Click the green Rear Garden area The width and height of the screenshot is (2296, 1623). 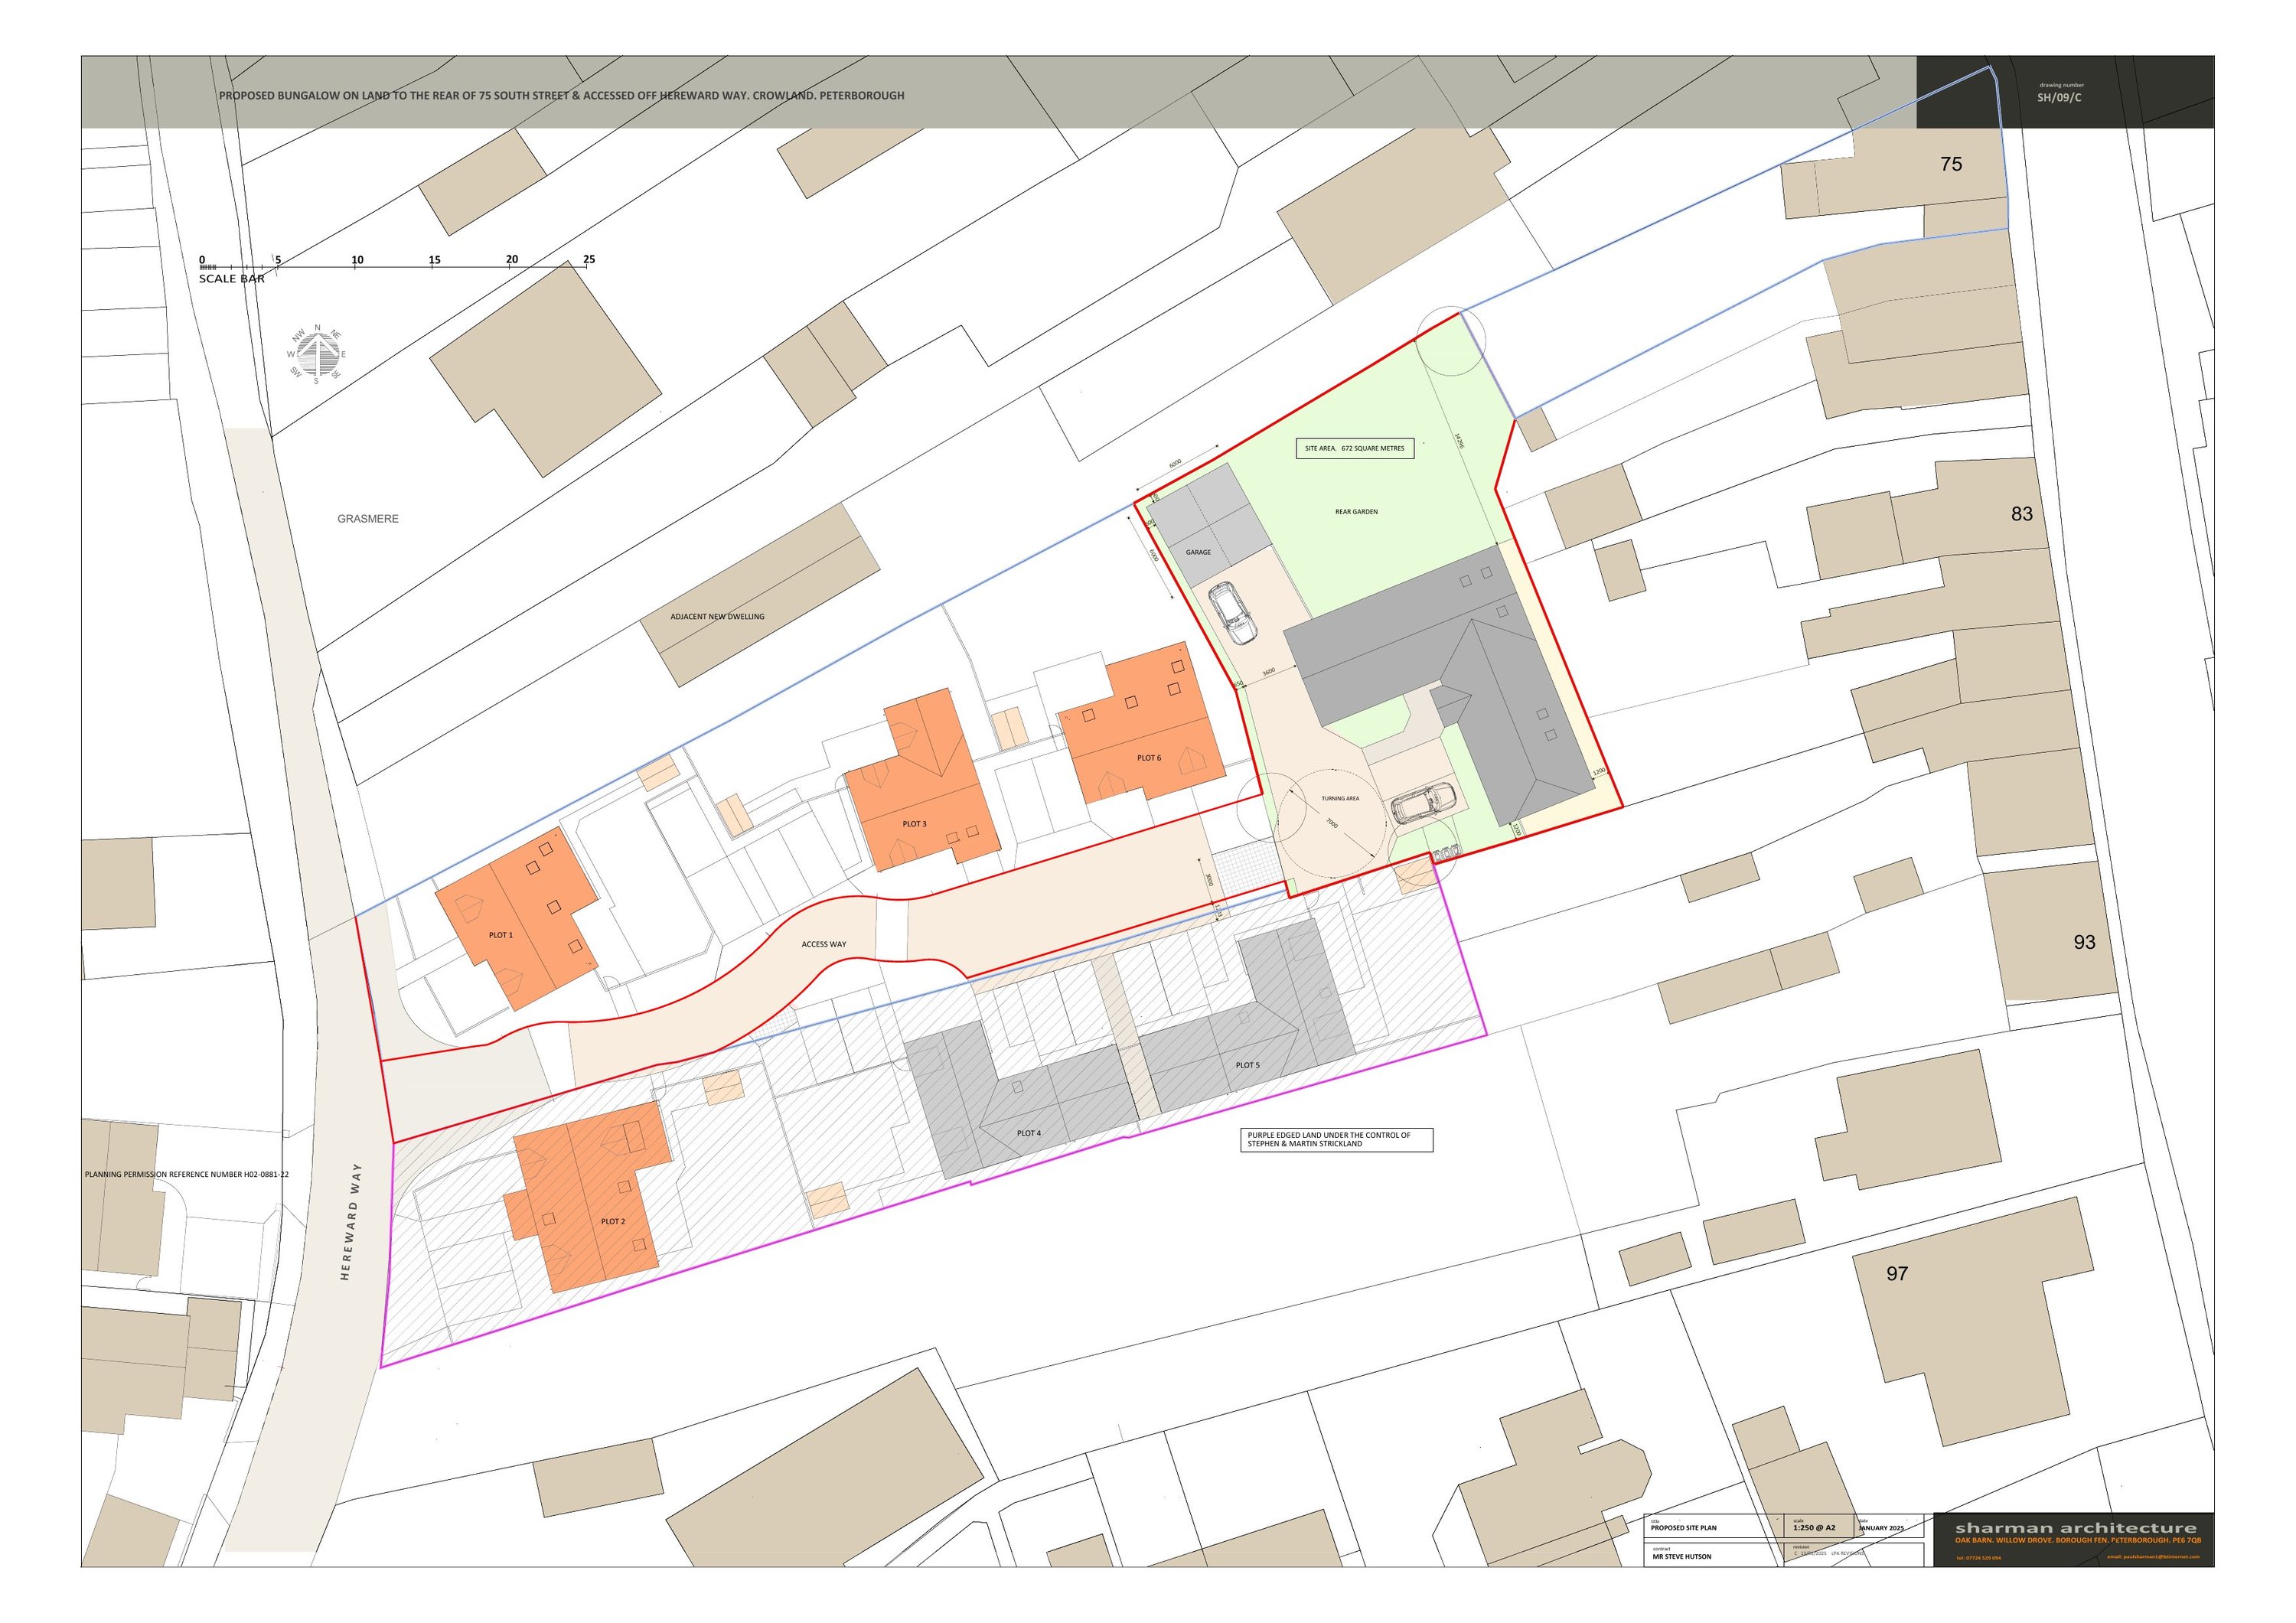point(1356,512)
